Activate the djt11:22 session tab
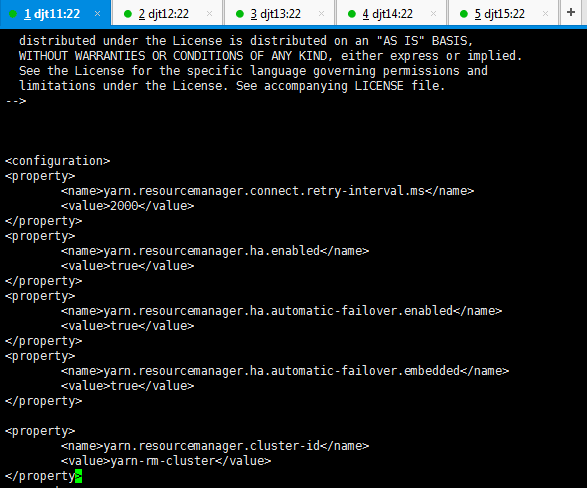The height and width of the screenshot is (488, 587). [55, 14]
